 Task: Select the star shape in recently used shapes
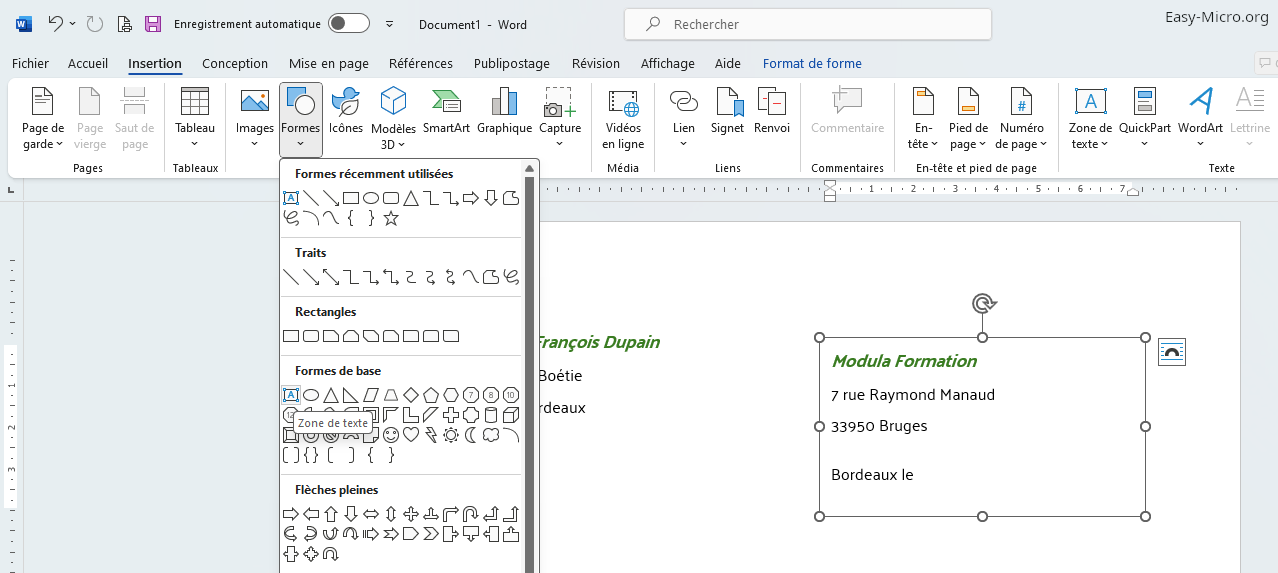coord(391,218)
